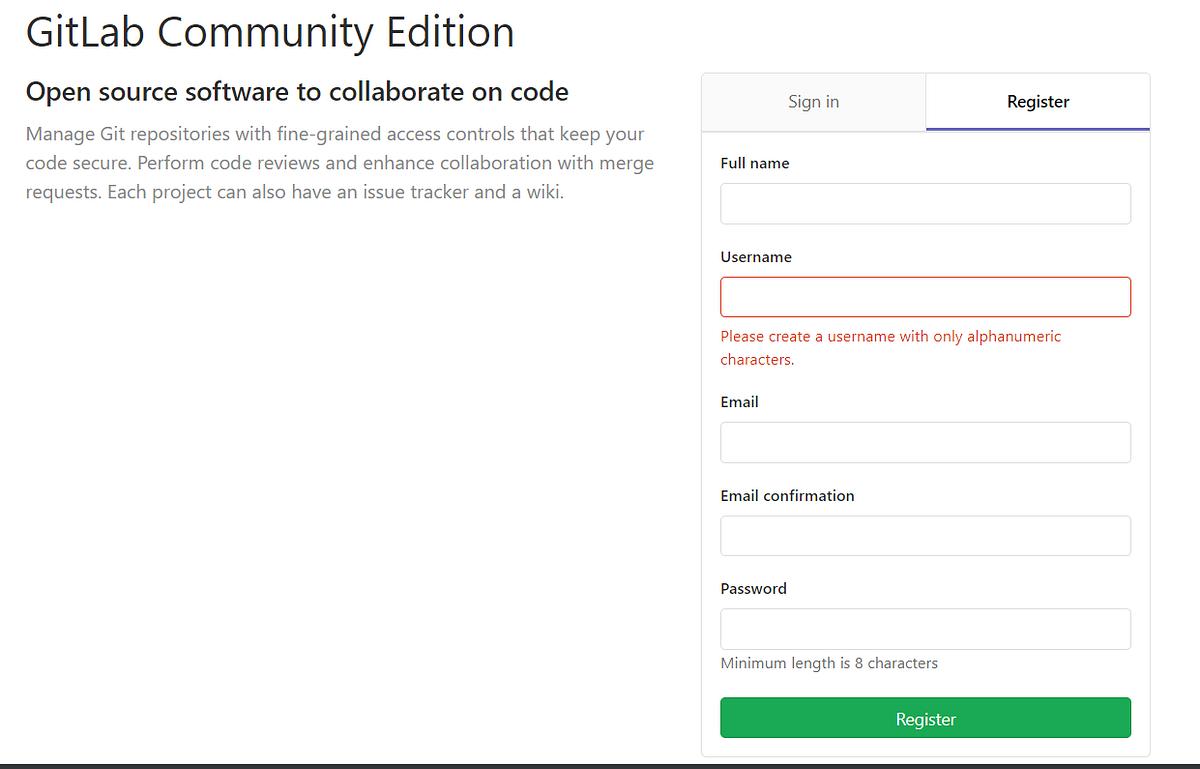Click the "Open source software" subheading
Screen dimensions: 1200x769
tap(297, 93)
